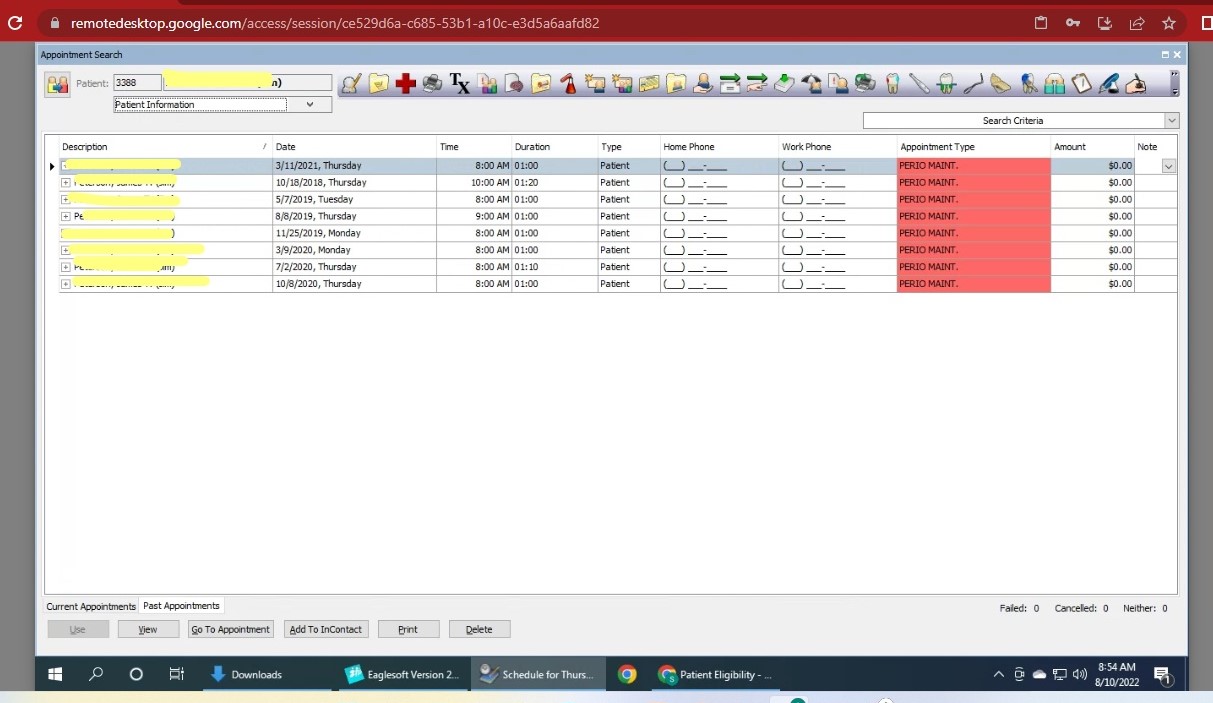Click PERIO MAINT. cell in 5/7/2019 row
This screenshot has height=703, width=1213.
(973, 200)
